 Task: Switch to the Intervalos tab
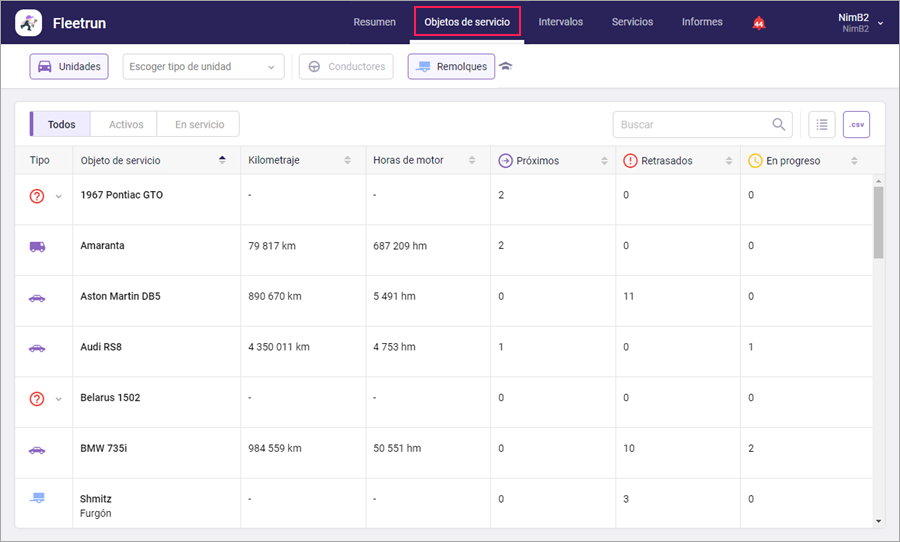point(560,22)
